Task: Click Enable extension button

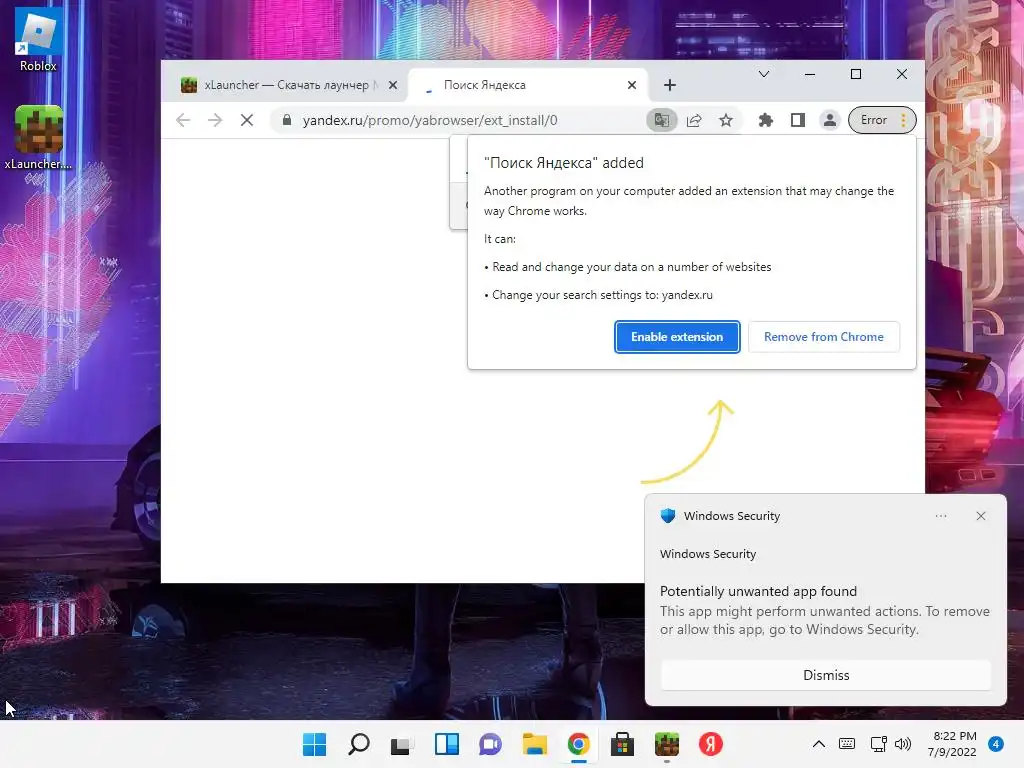Action: [x=677, y=337]
